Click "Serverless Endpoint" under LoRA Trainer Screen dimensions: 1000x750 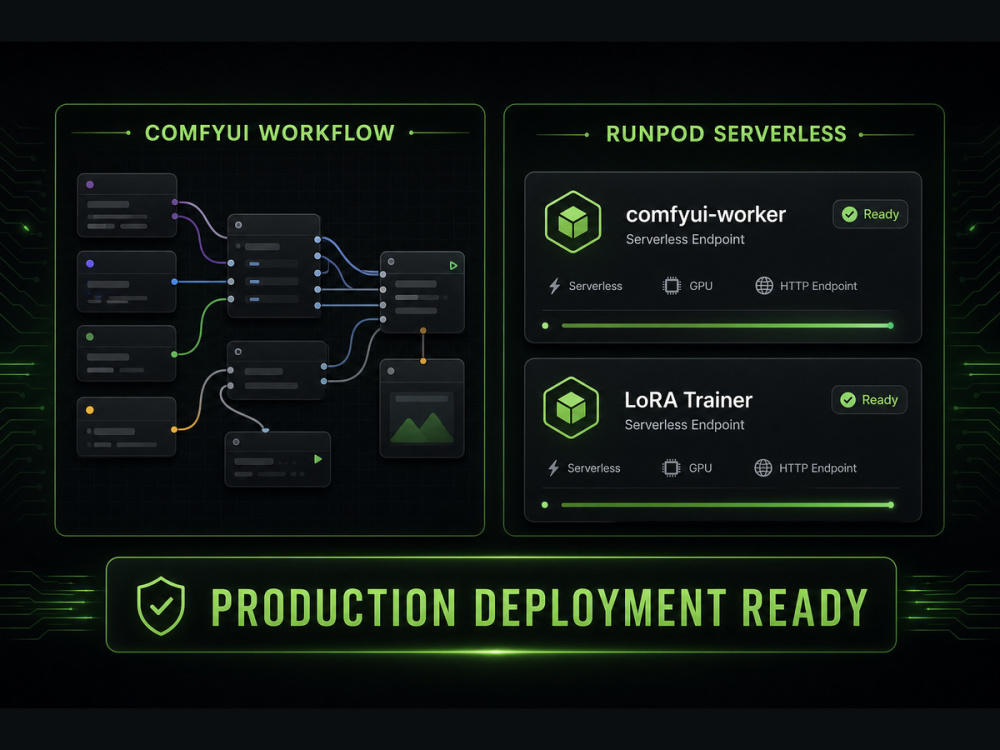[684, 425]
